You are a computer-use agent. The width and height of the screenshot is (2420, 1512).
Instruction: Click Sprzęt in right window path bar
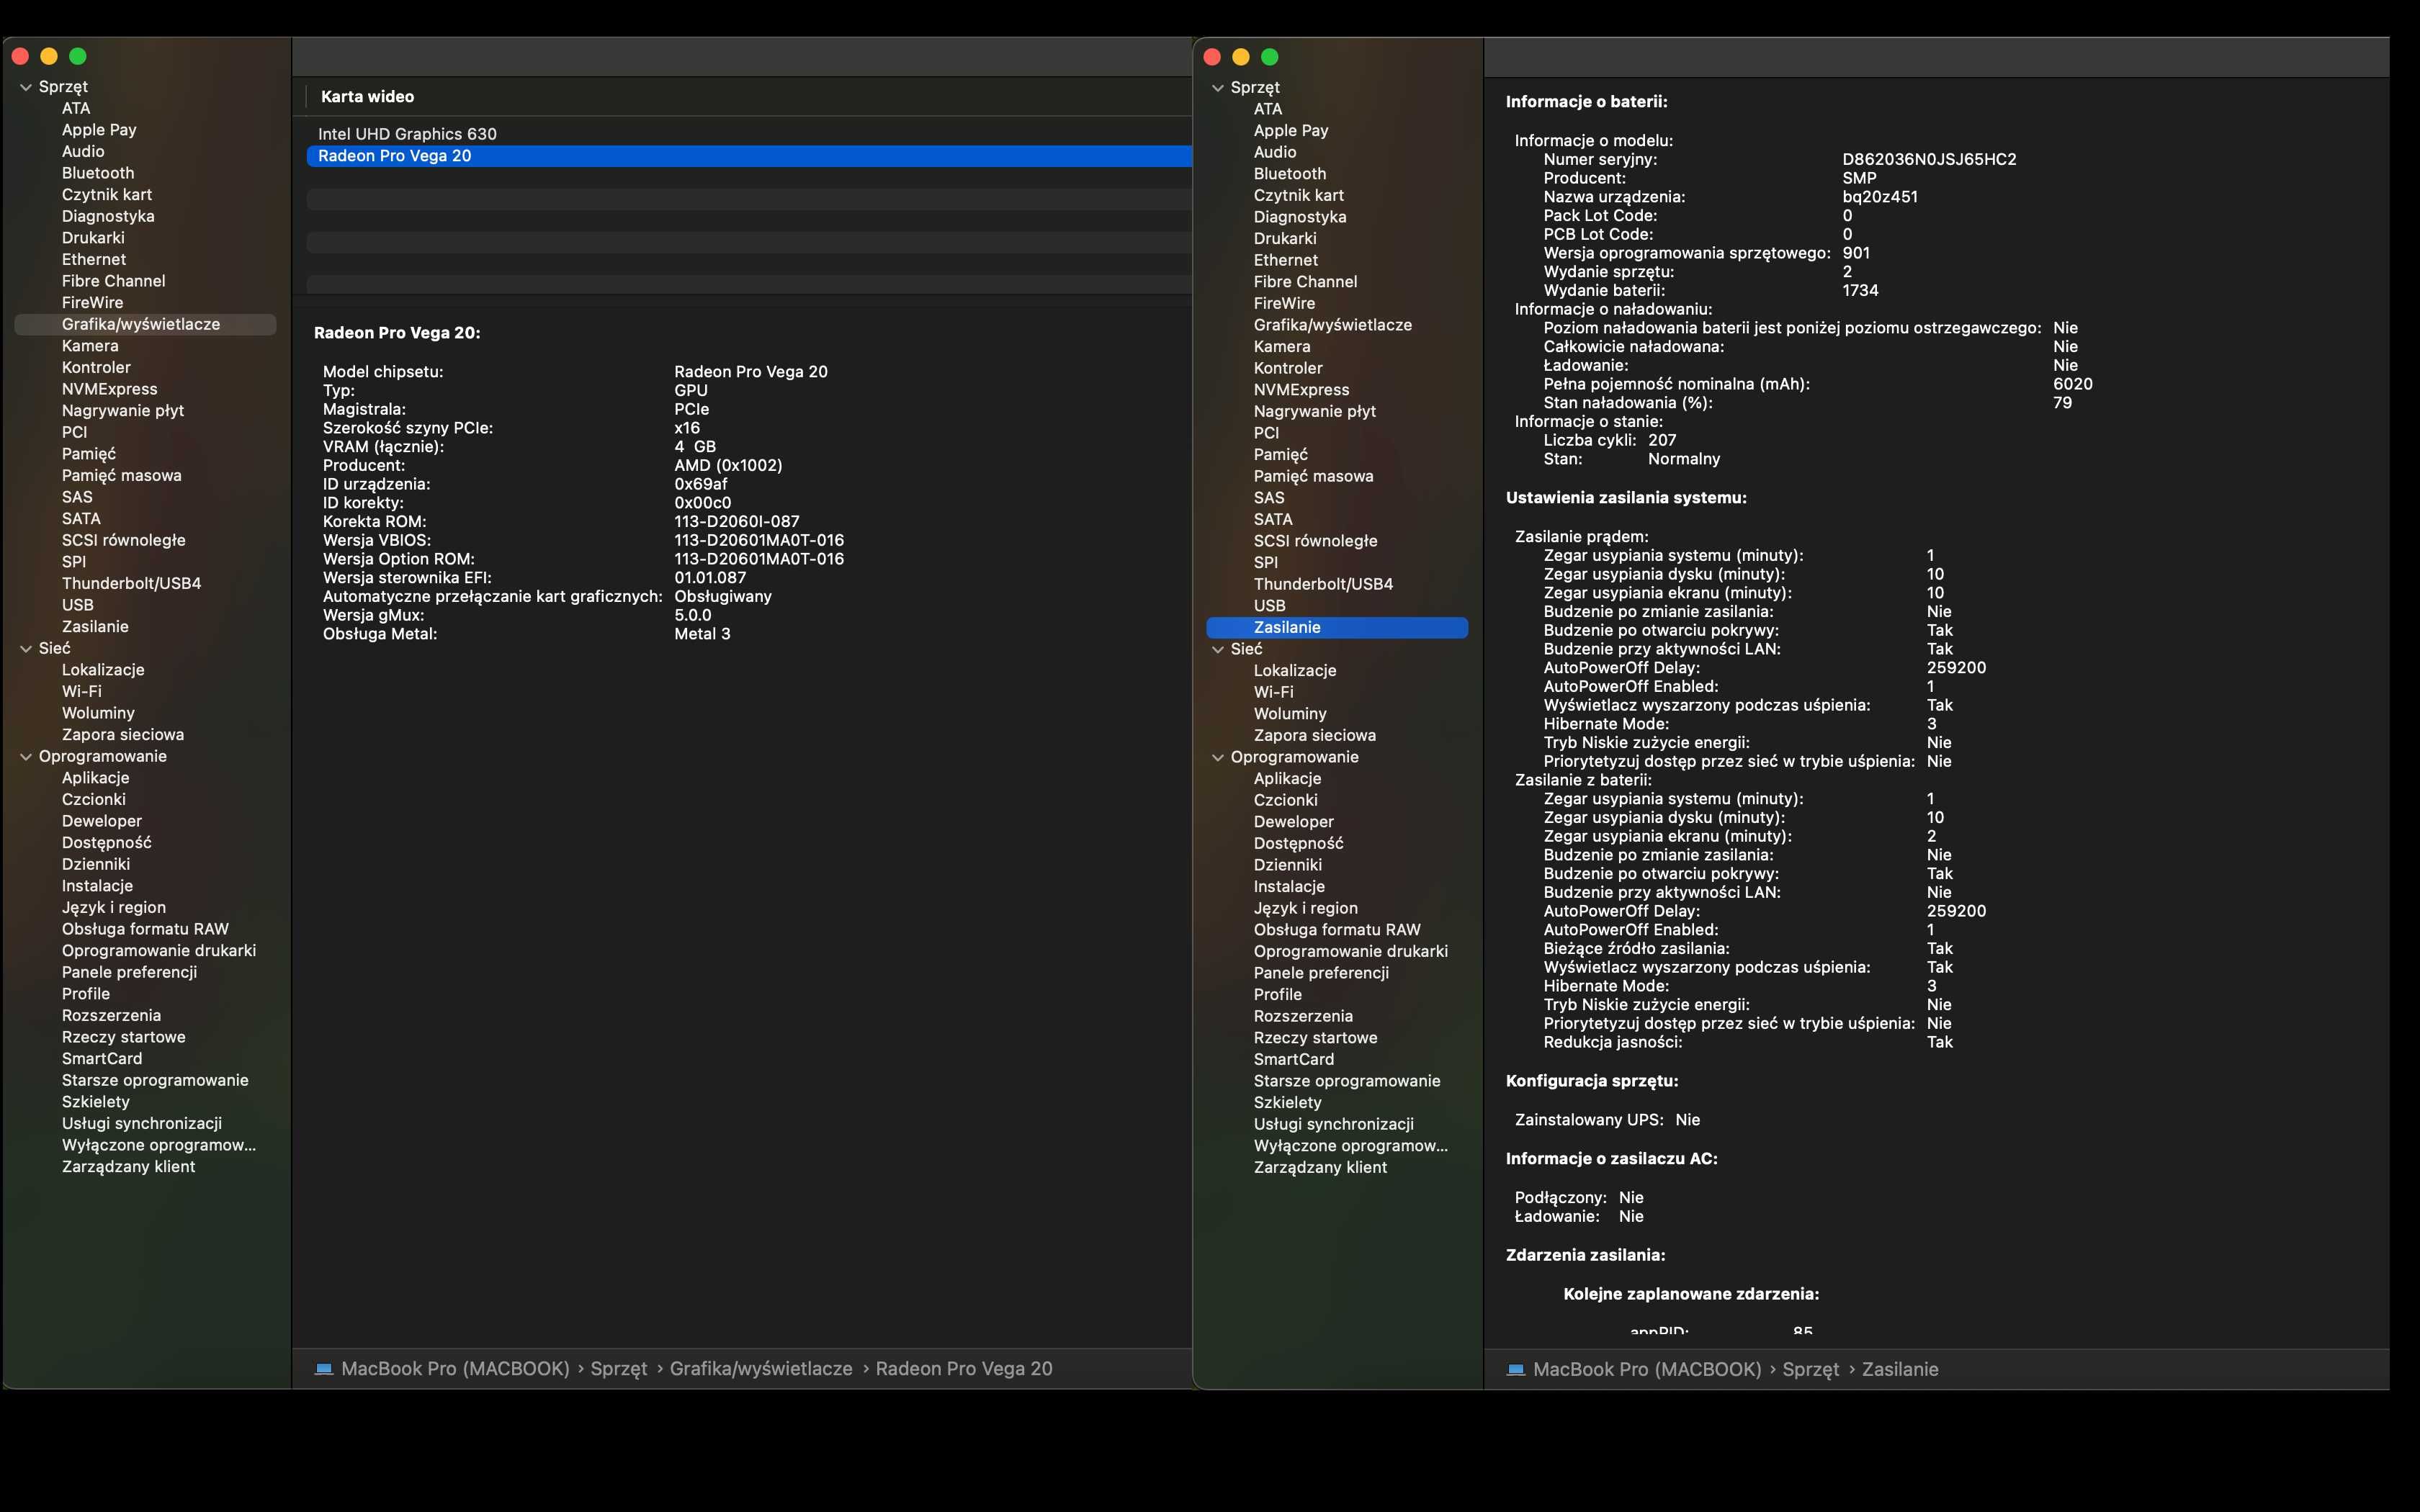tap(1811, 1370)
